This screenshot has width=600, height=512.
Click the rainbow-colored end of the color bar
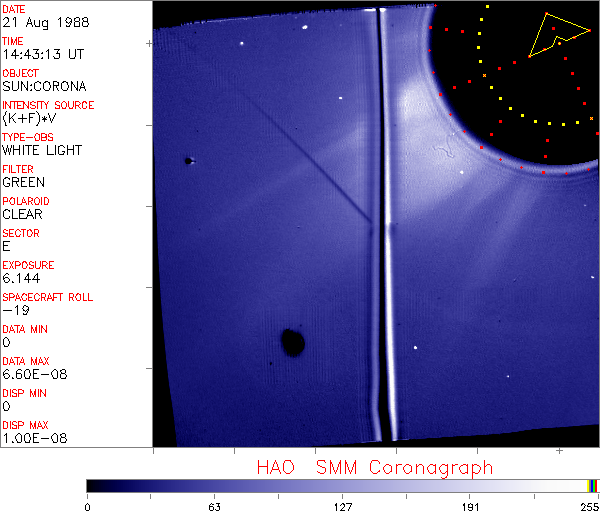(x=593, y=485)
